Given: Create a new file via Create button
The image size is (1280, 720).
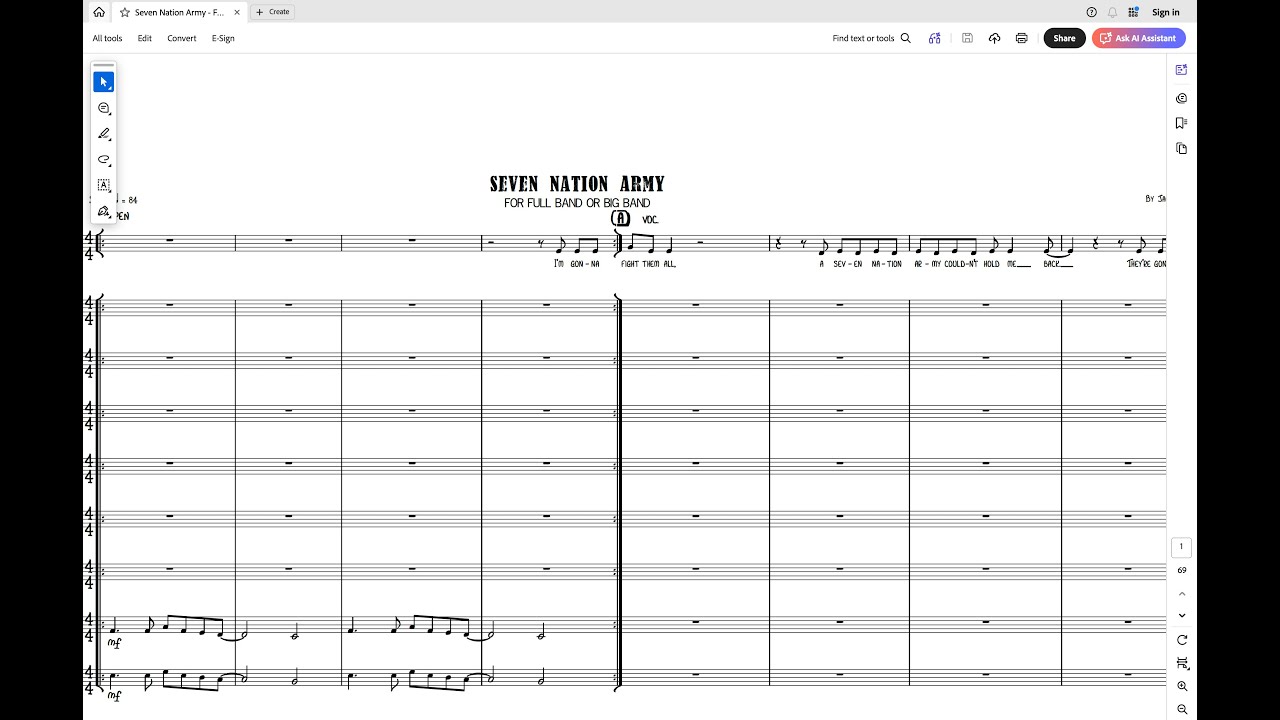Looking at the screenshot, I should [273, 12].
